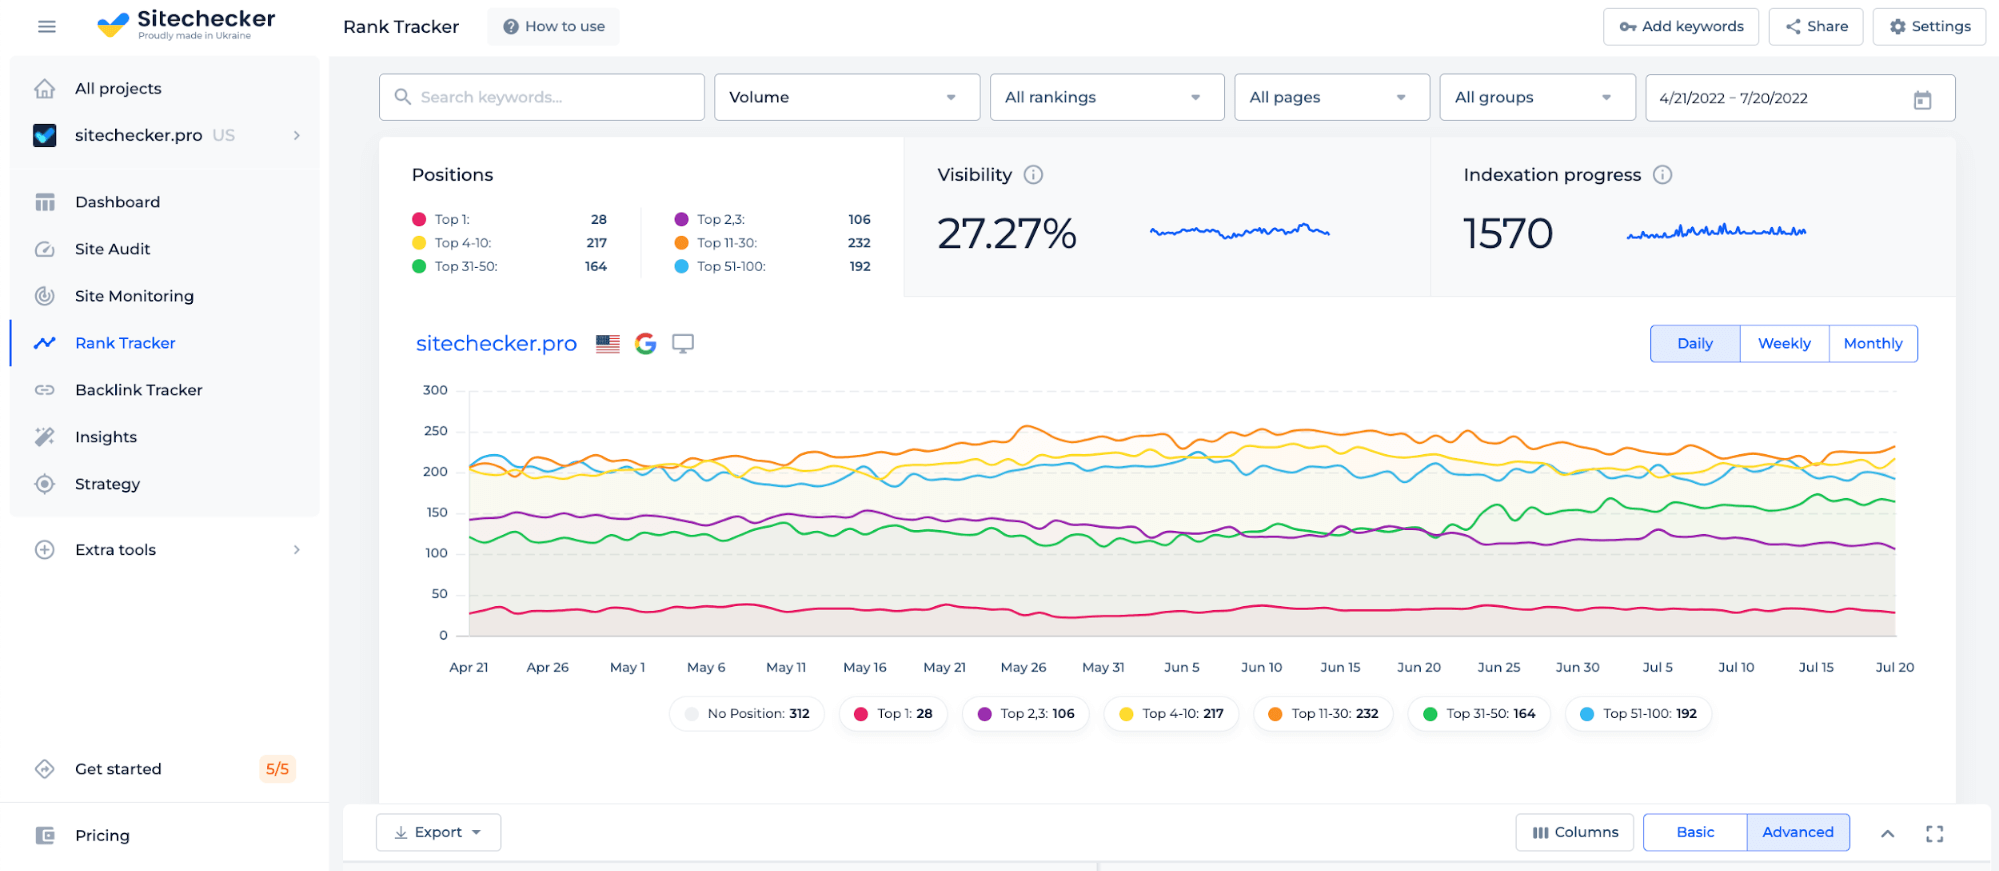1999x871 pixels.
Task: Click the sitechecker.pro chart title link
Action: tap(496, 344)
